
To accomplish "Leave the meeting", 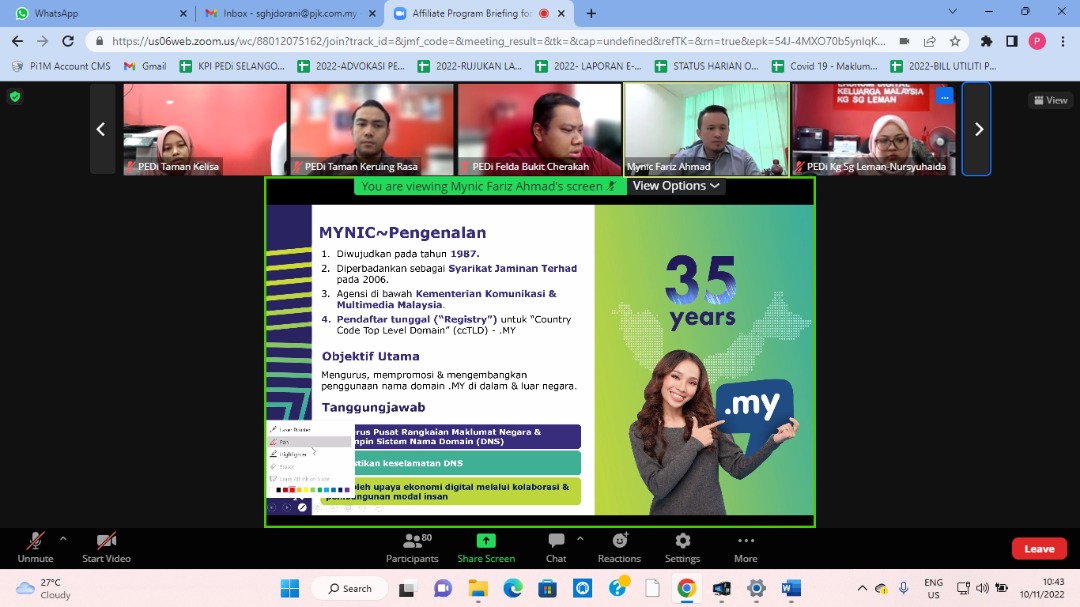I will pyautogui.click(x=1039, y=549).
